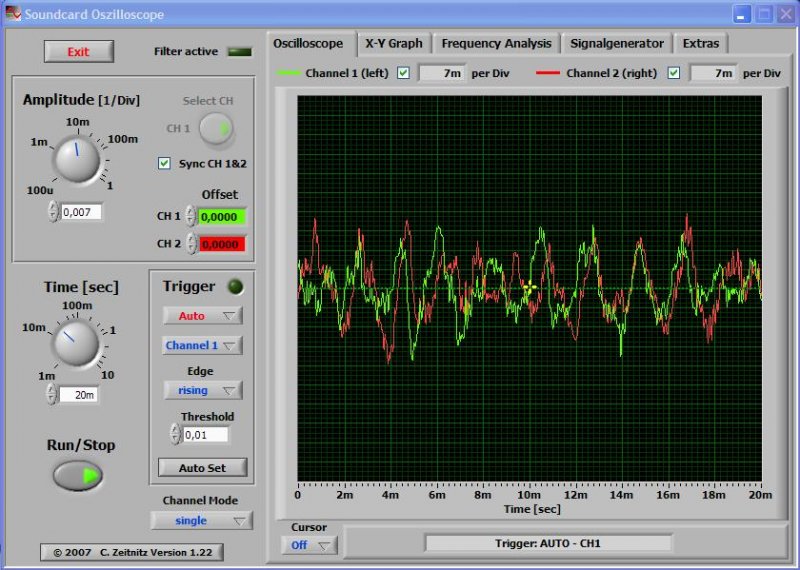Click the CH 2 offset stepper arrows

[191, 243]
